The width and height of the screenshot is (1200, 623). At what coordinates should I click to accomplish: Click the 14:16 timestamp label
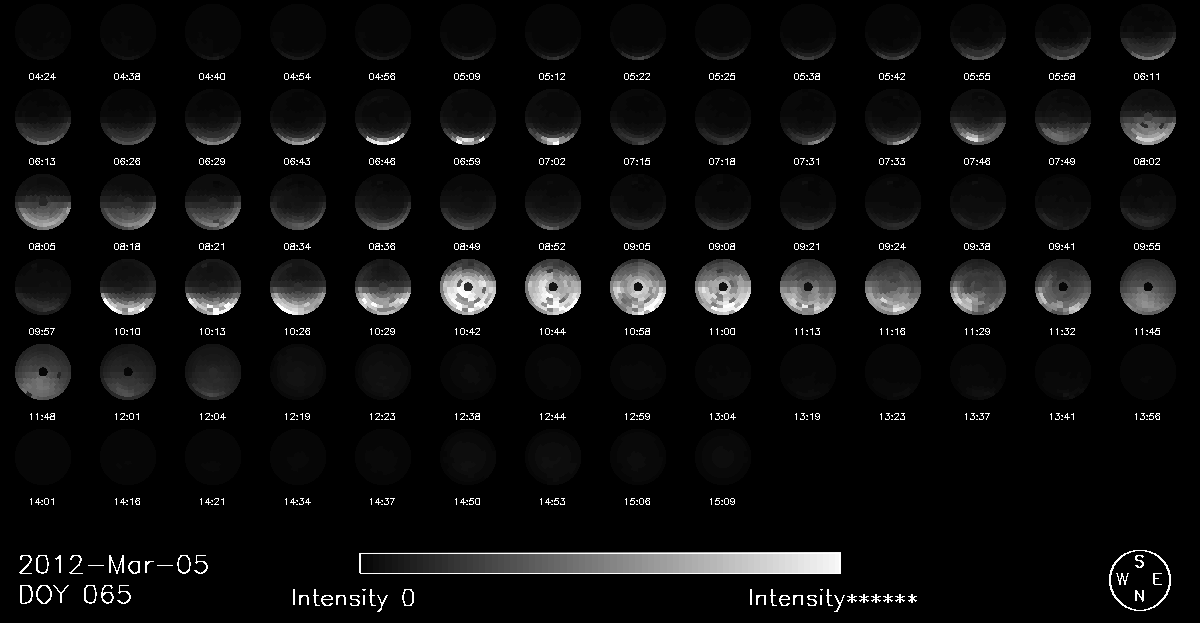coord(128,501)
